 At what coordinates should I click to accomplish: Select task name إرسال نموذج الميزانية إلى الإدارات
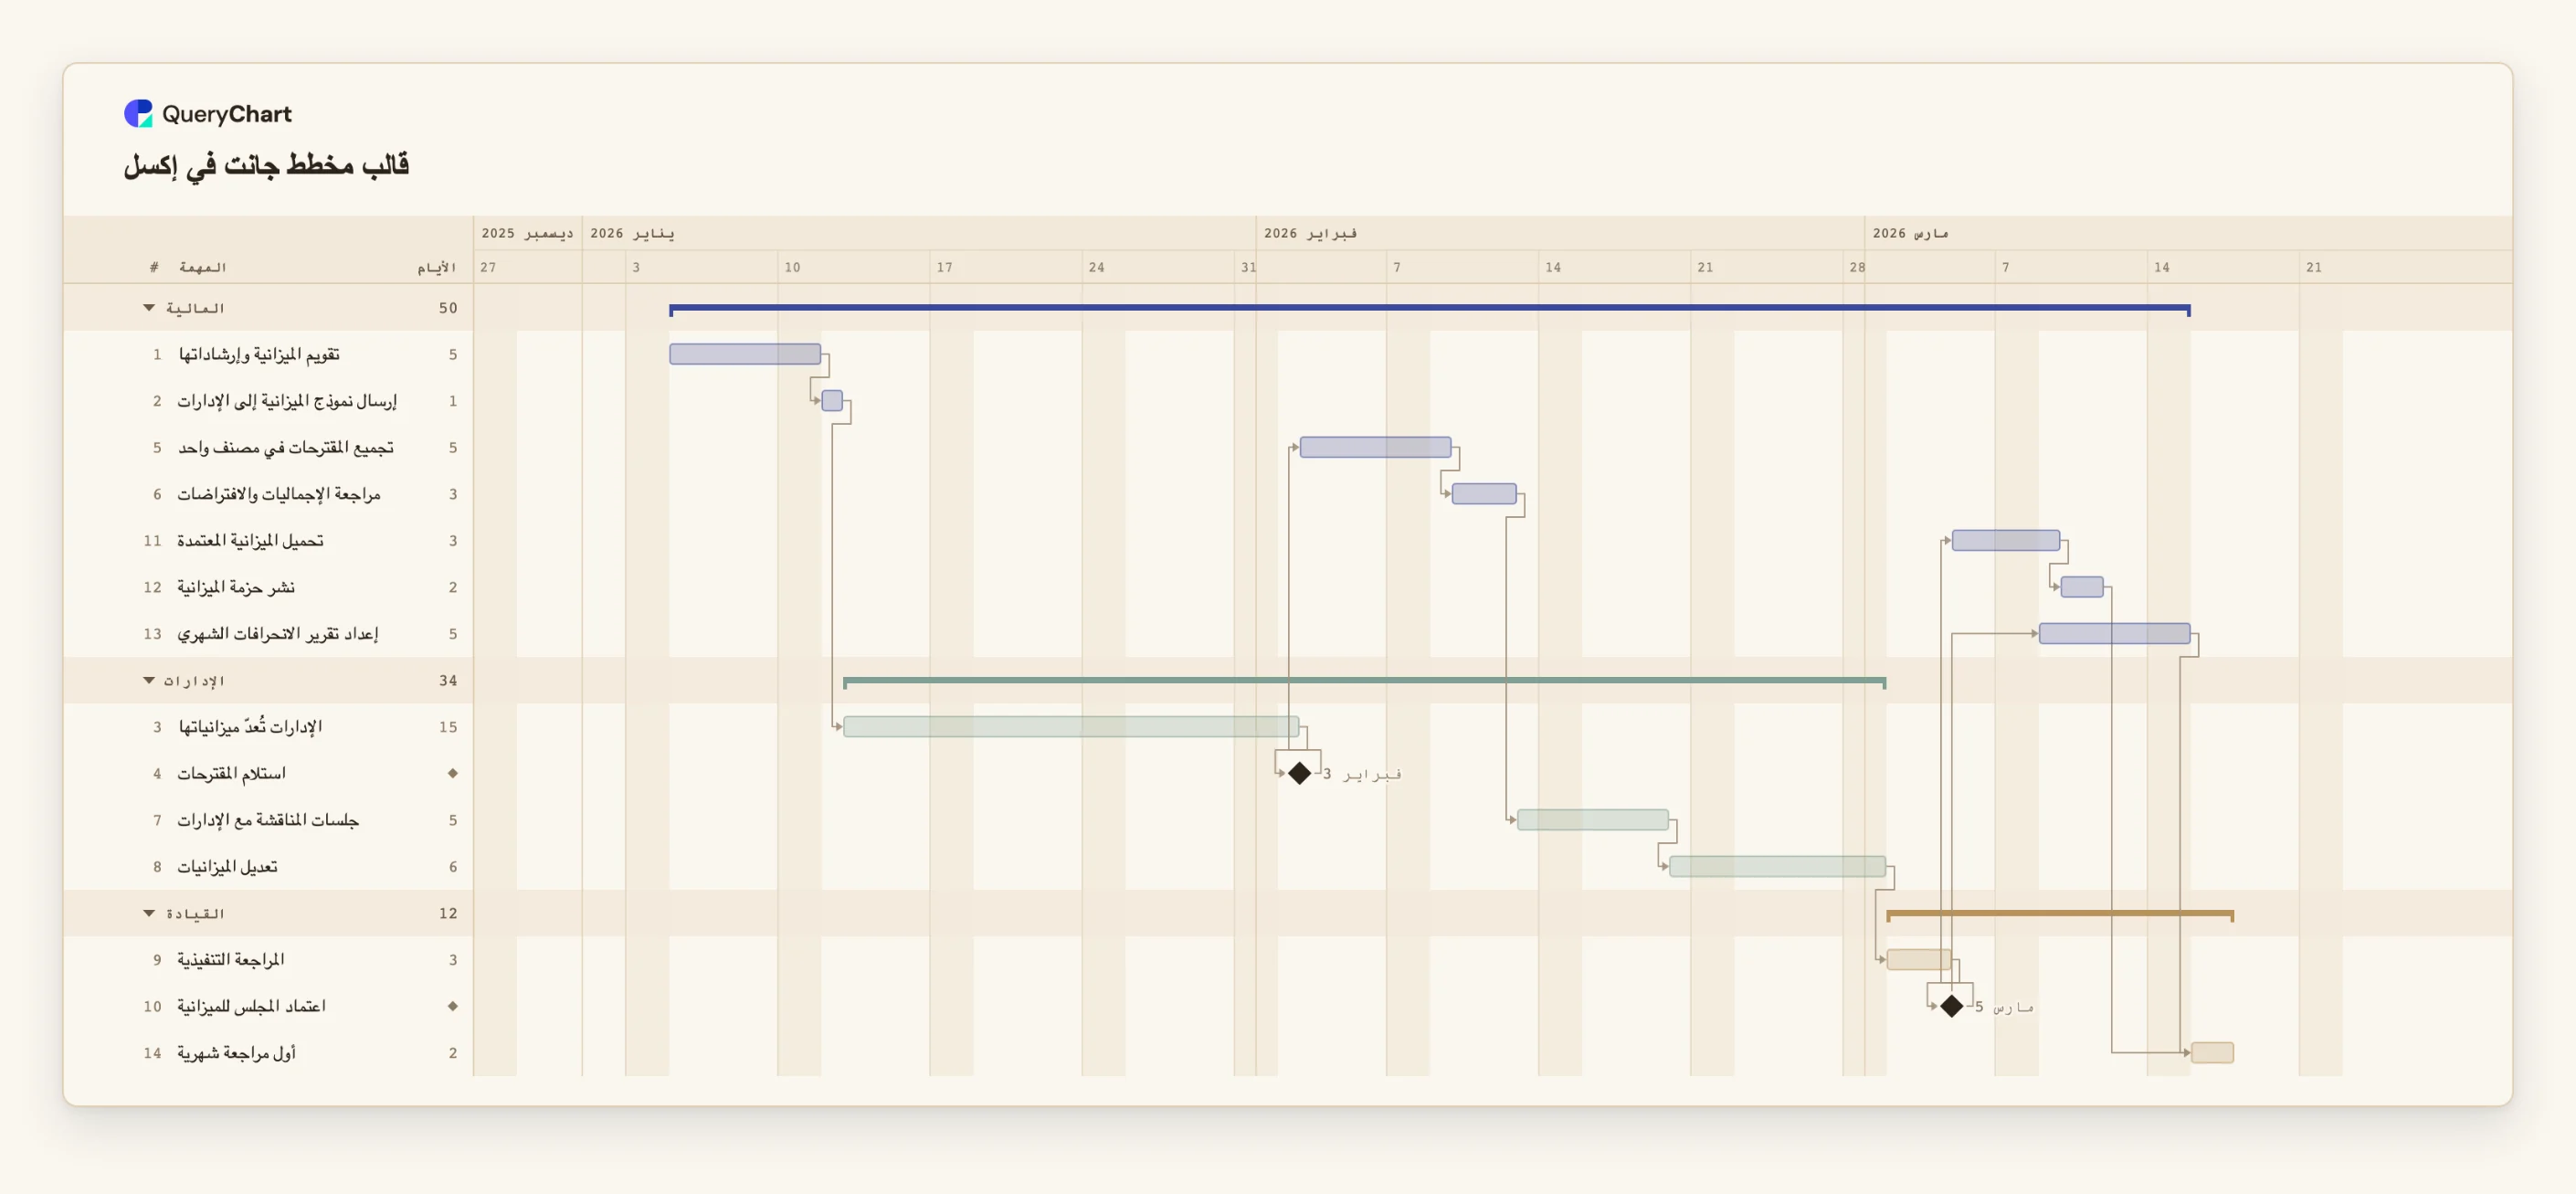pos(287,401)
